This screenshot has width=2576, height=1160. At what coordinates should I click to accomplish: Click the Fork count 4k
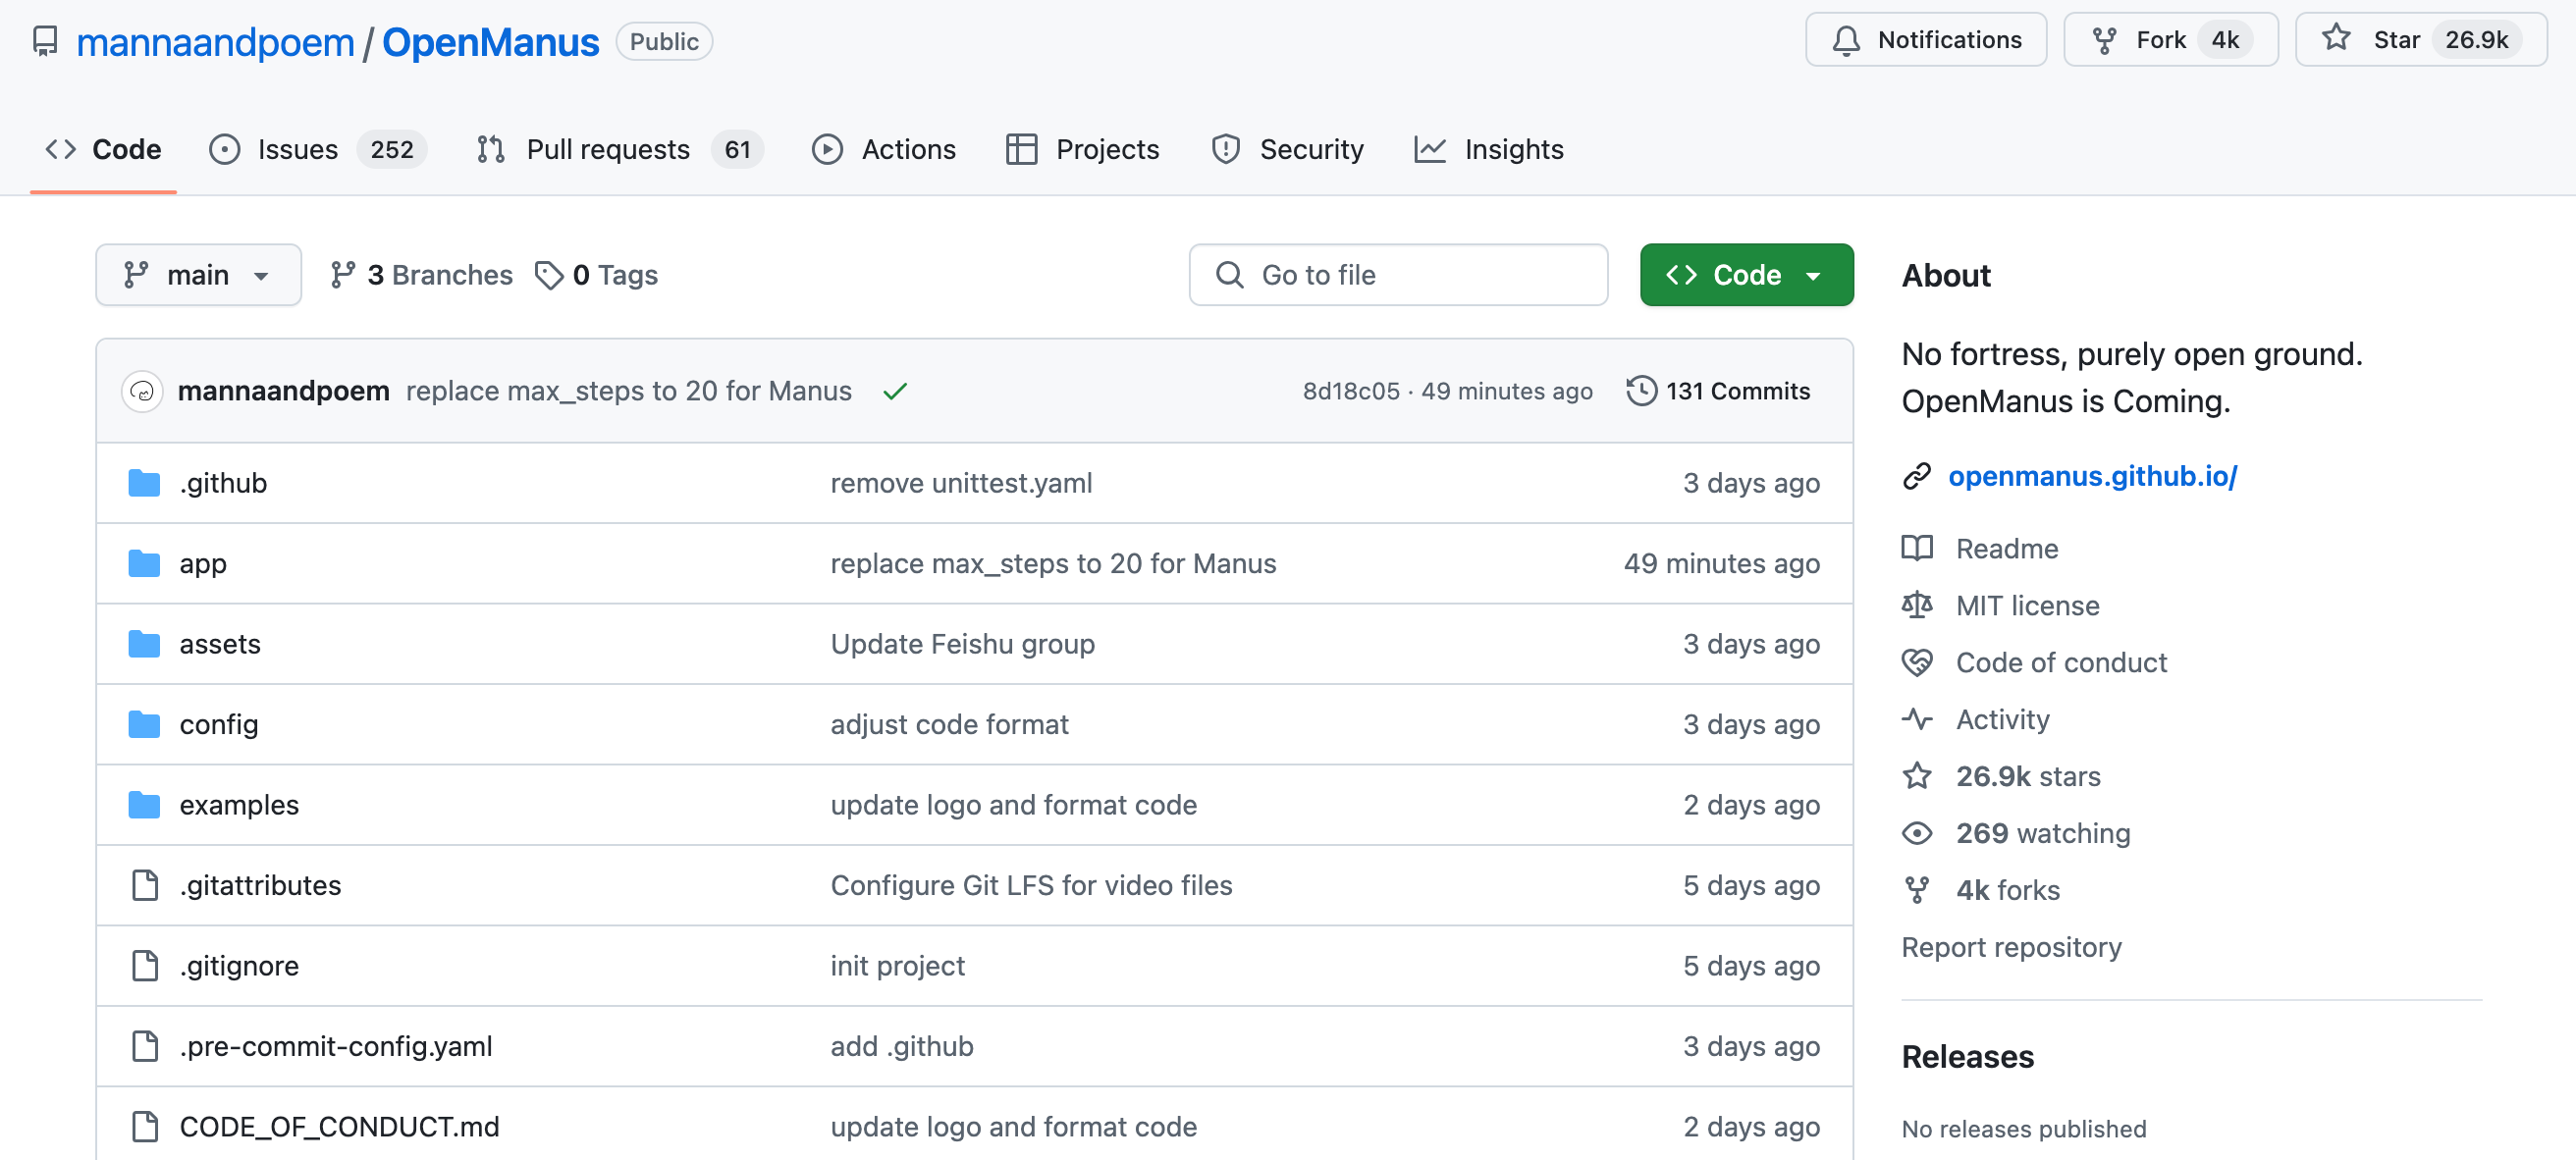(x=2225, y=40)
